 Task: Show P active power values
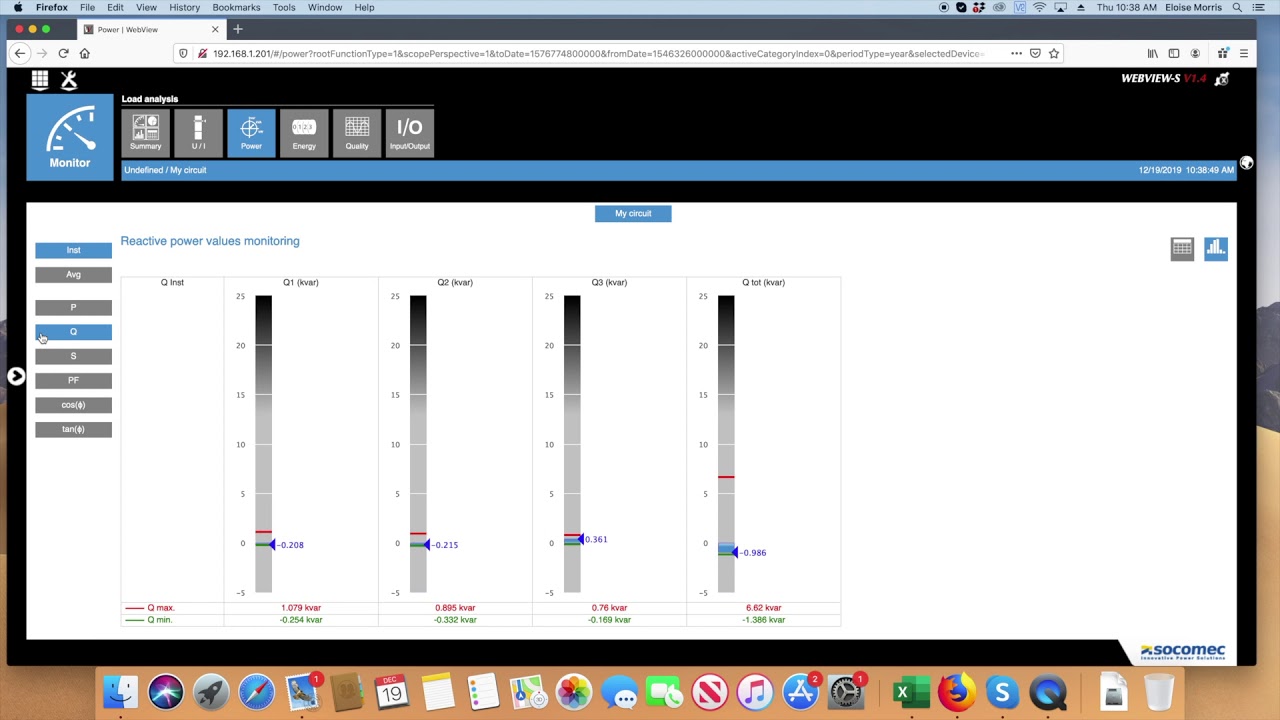[73, 307]
